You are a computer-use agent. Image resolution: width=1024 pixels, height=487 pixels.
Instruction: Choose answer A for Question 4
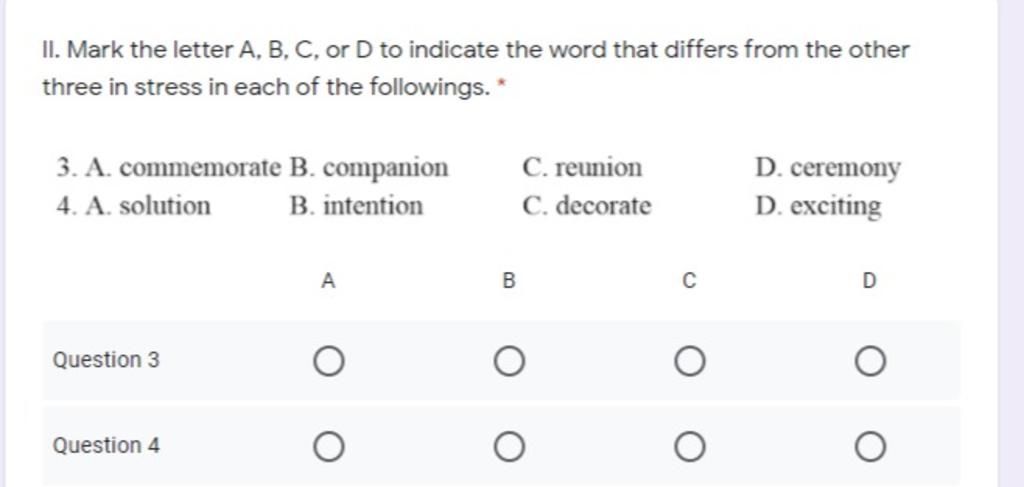[x=328, y=447]
